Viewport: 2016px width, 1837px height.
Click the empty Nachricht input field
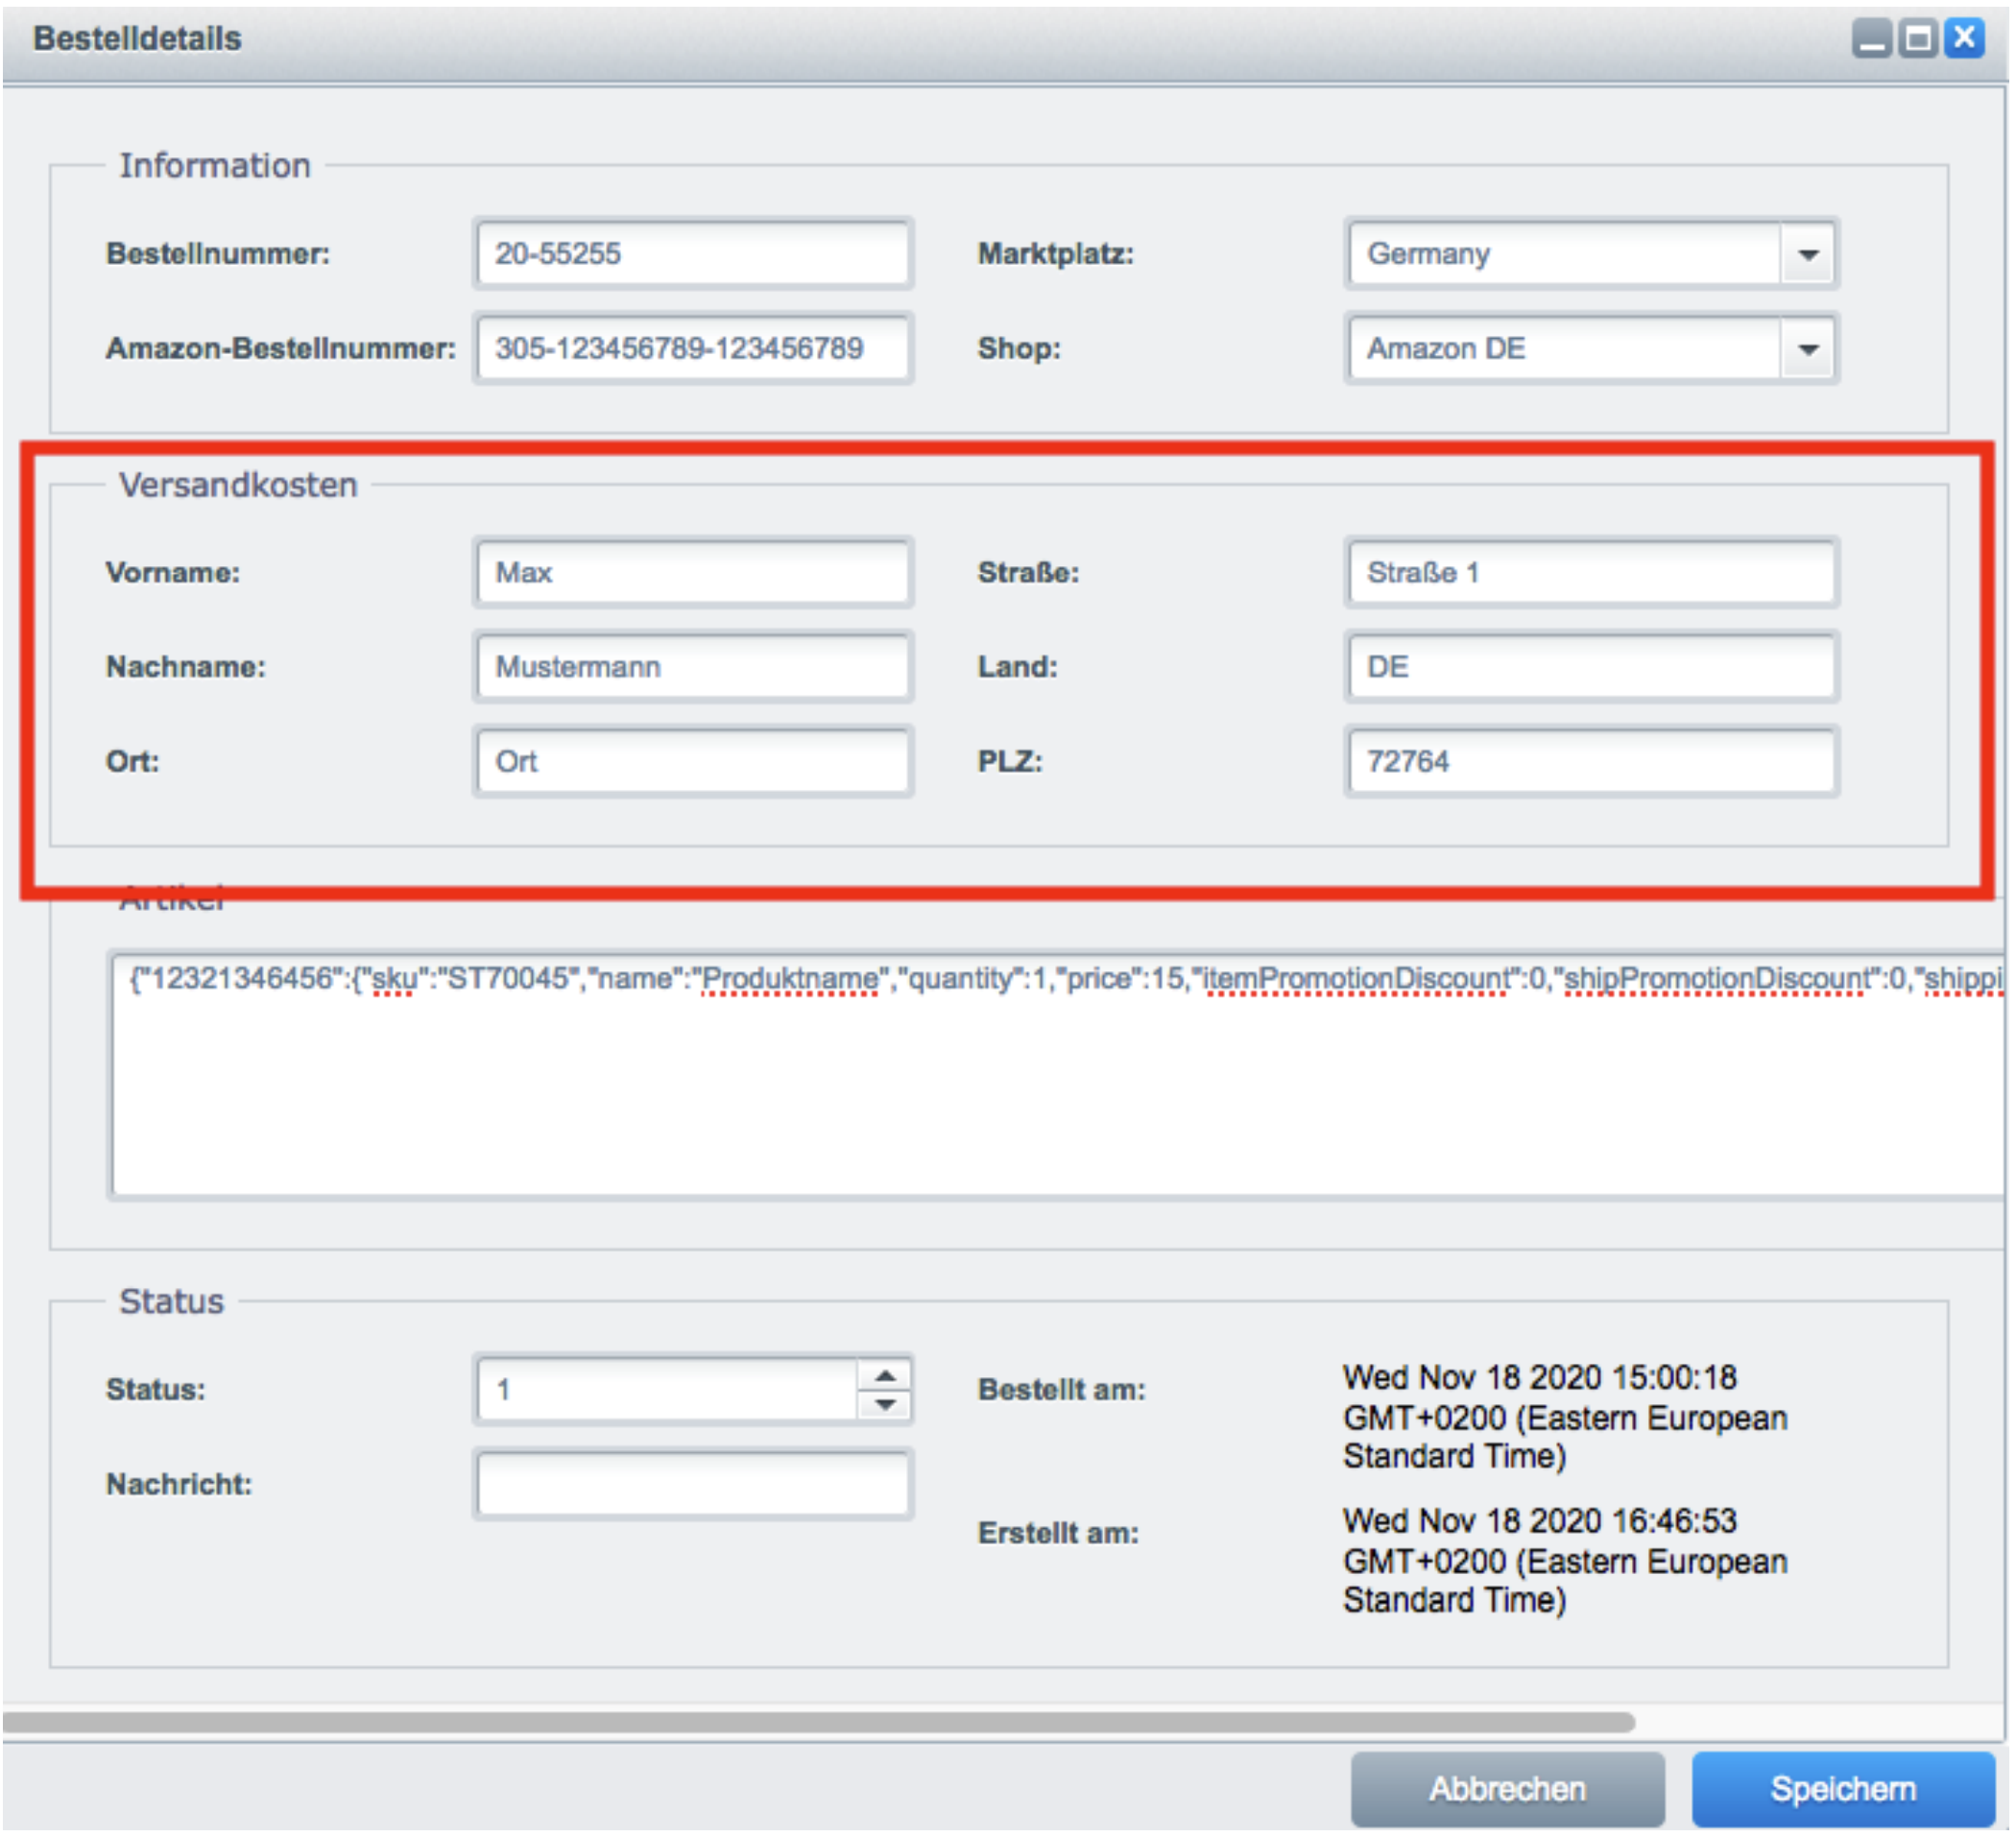click(692, 1484)
